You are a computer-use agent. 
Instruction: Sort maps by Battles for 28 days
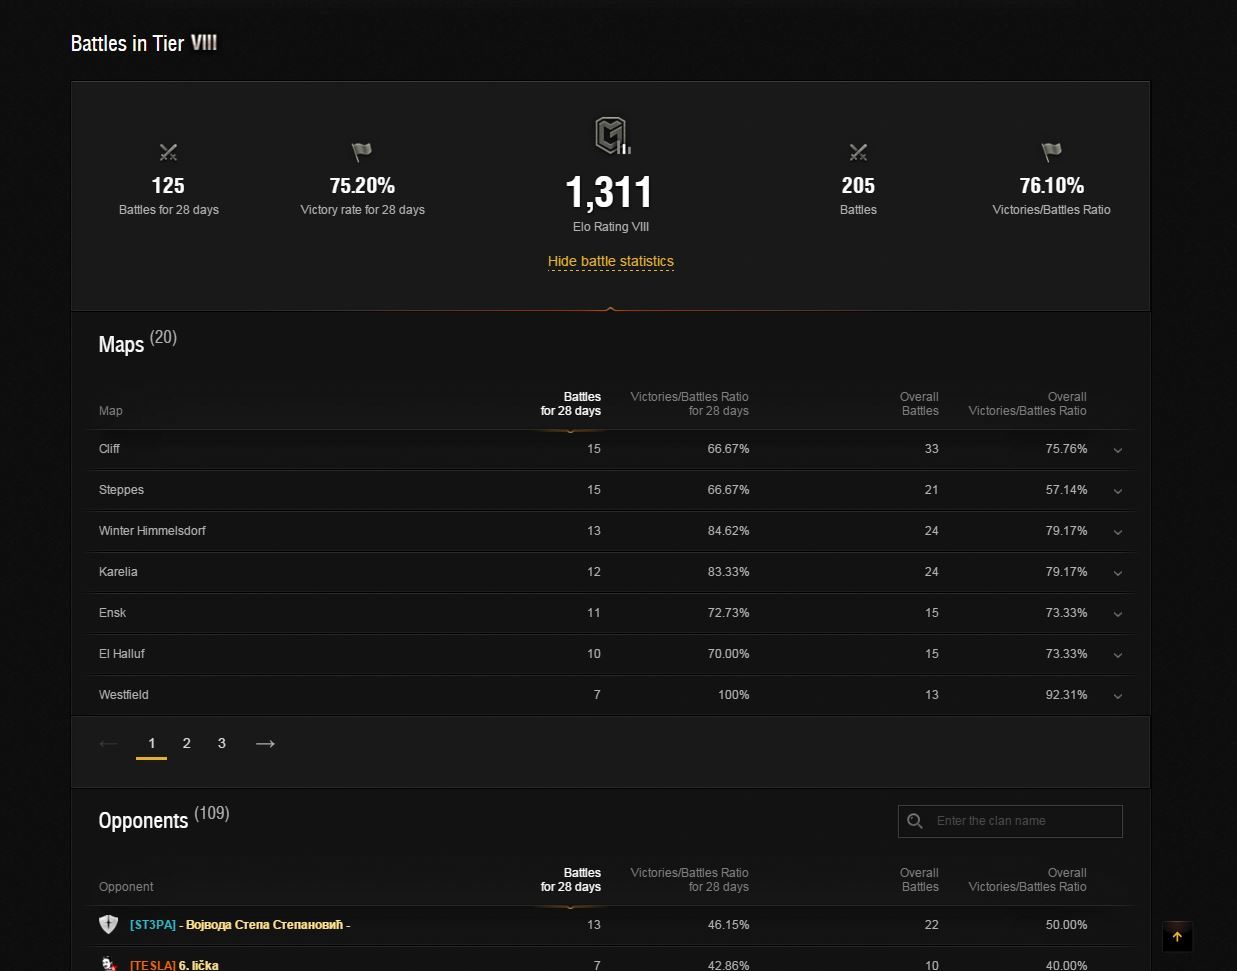[571, 404]
